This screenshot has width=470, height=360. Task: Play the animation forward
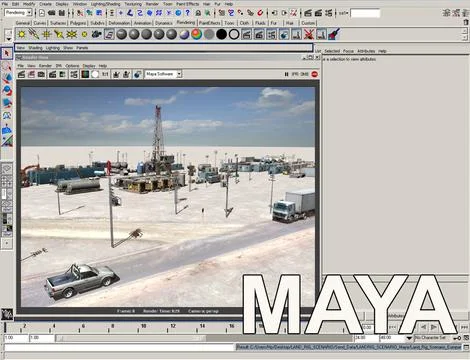(x=434, y=327)
